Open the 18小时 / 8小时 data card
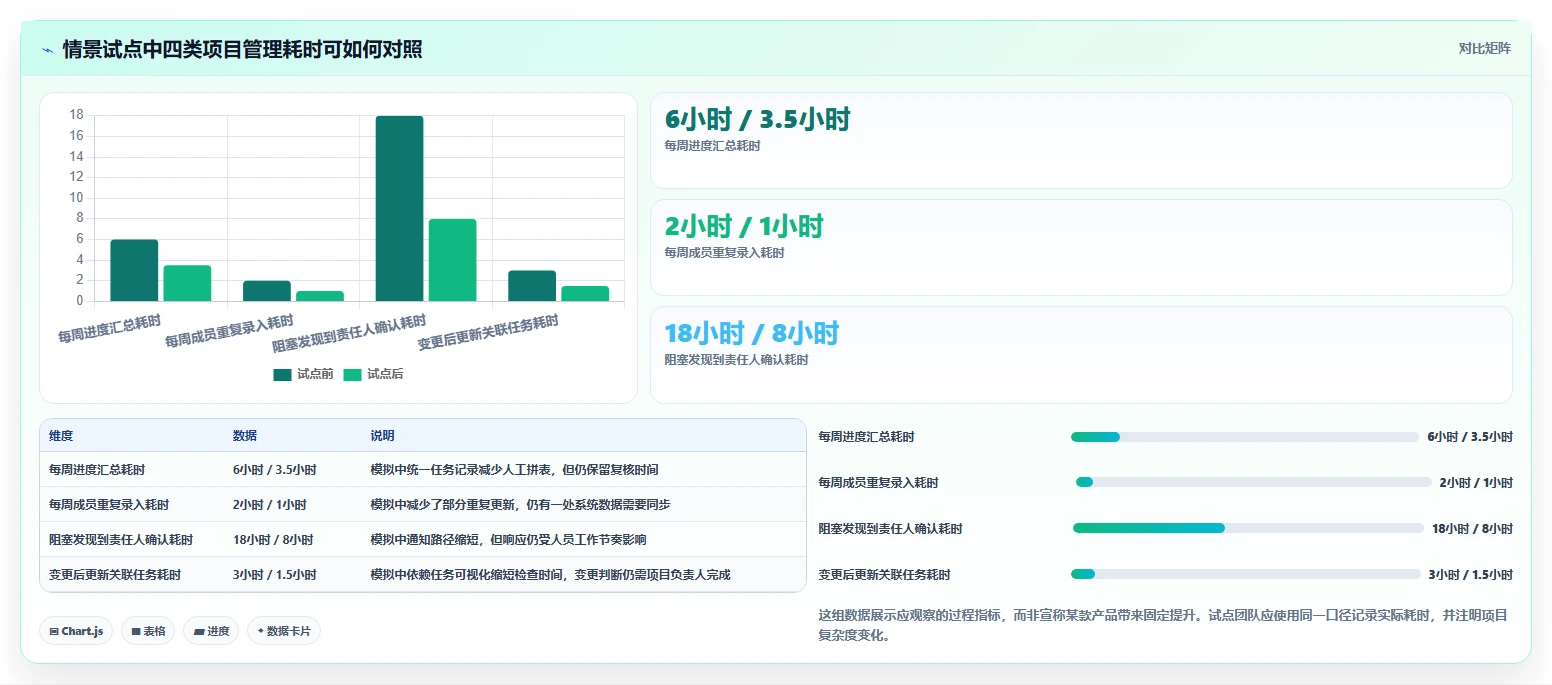 click(1081, 354)
